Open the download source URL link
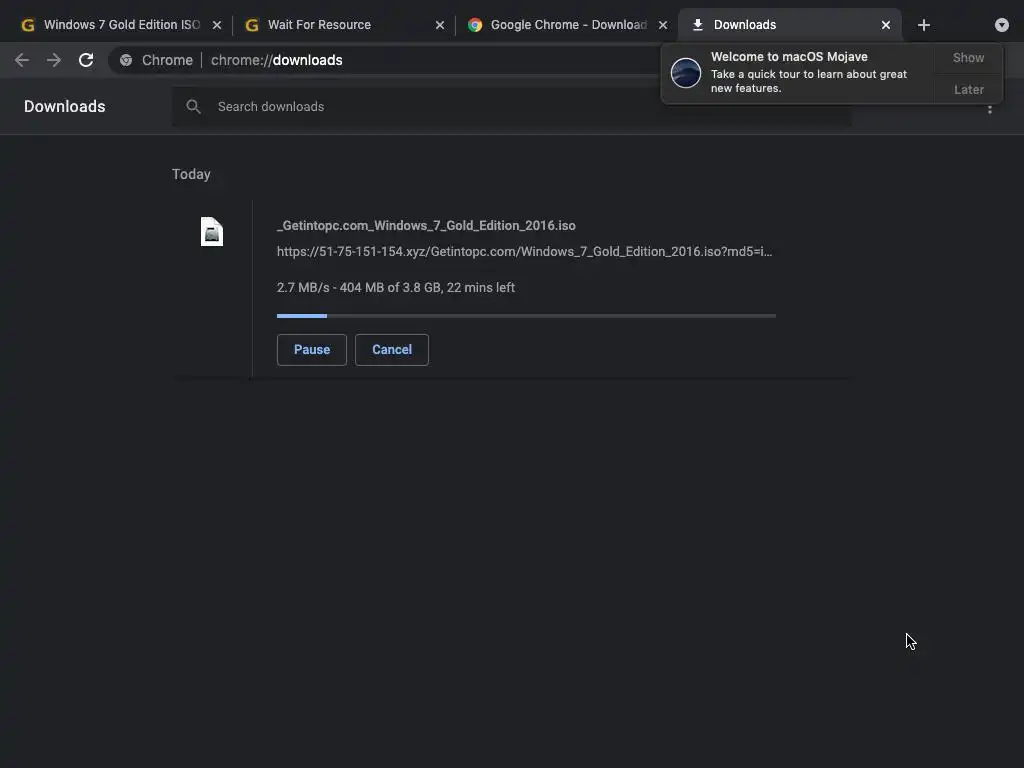This screenshot has height=768, width=1024. (524, 251)
